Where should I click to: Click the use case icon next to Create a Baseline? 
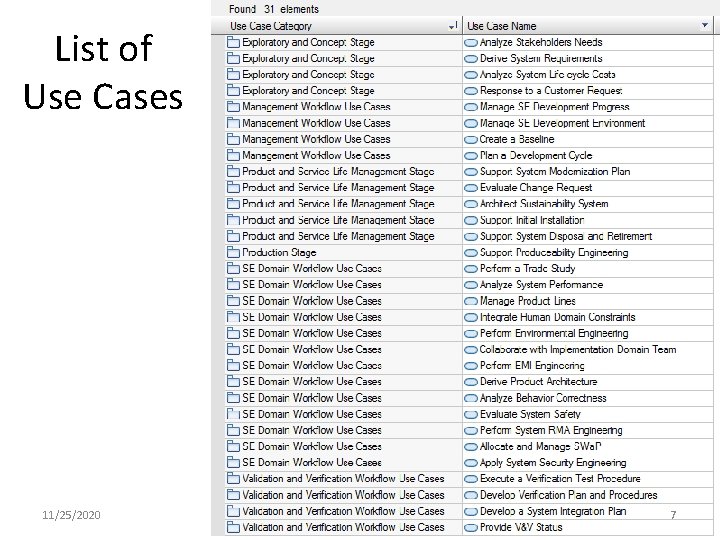[471, 140]
